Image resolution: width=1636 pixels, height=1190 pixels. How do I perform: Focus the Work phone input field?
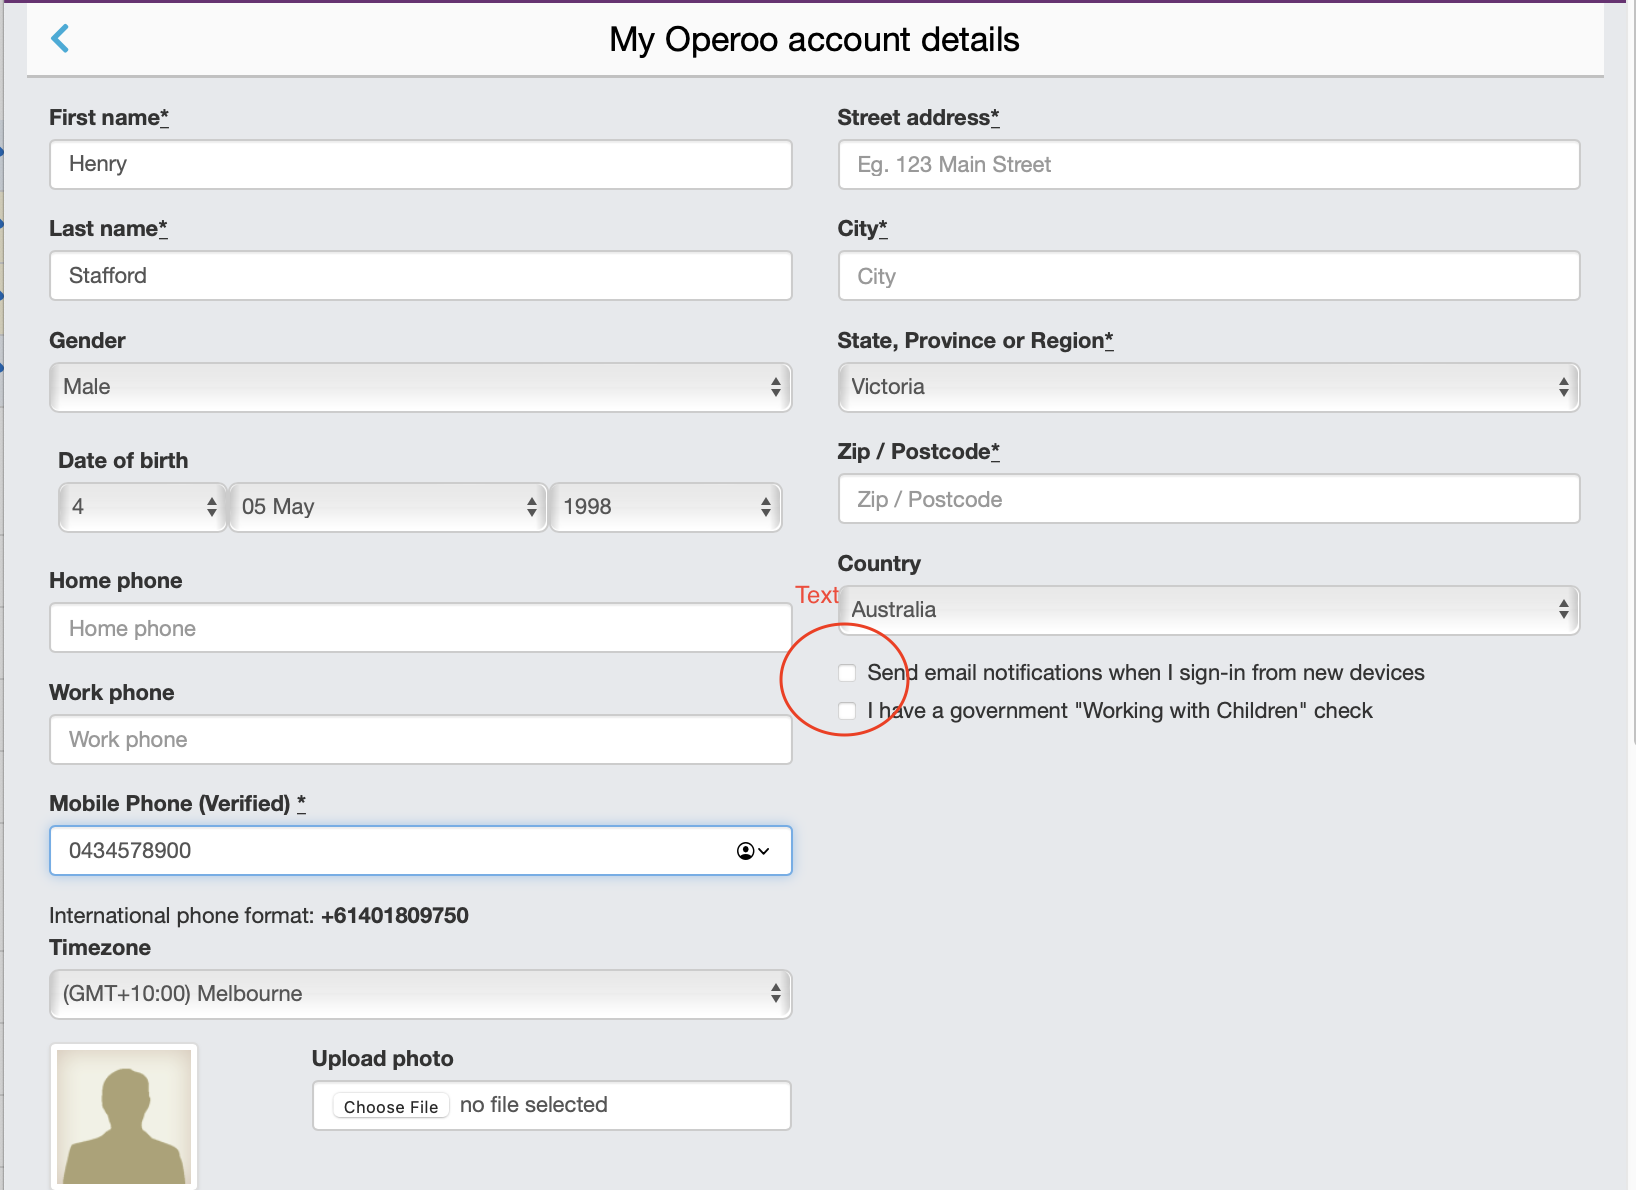[x=420, y=740]
